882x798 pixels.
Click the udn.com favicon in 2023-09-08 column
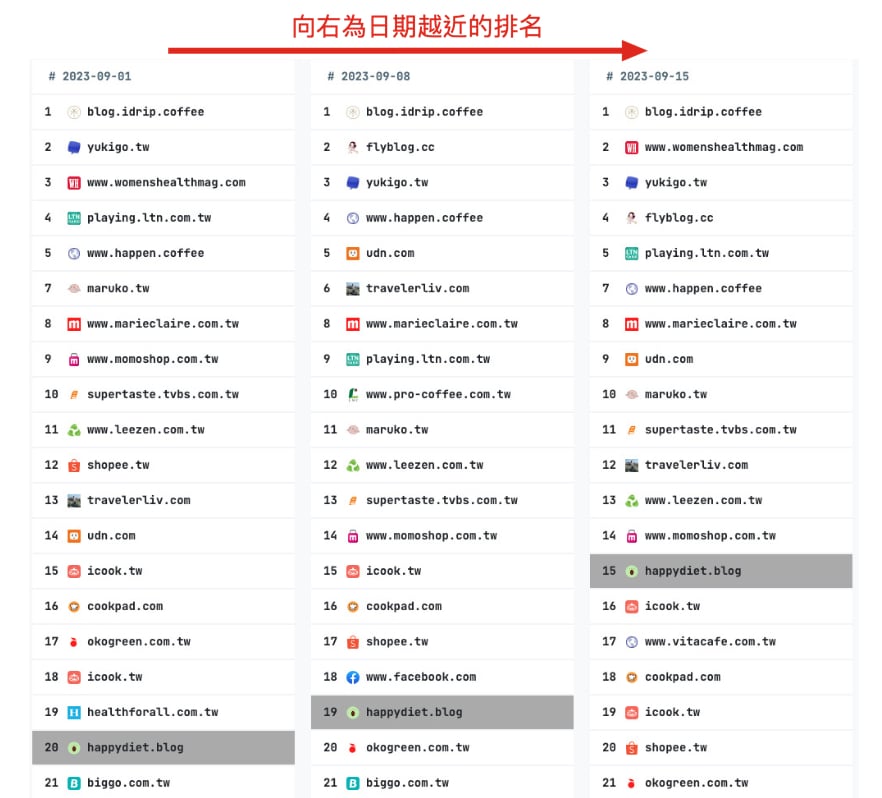[x=353, y=254]
